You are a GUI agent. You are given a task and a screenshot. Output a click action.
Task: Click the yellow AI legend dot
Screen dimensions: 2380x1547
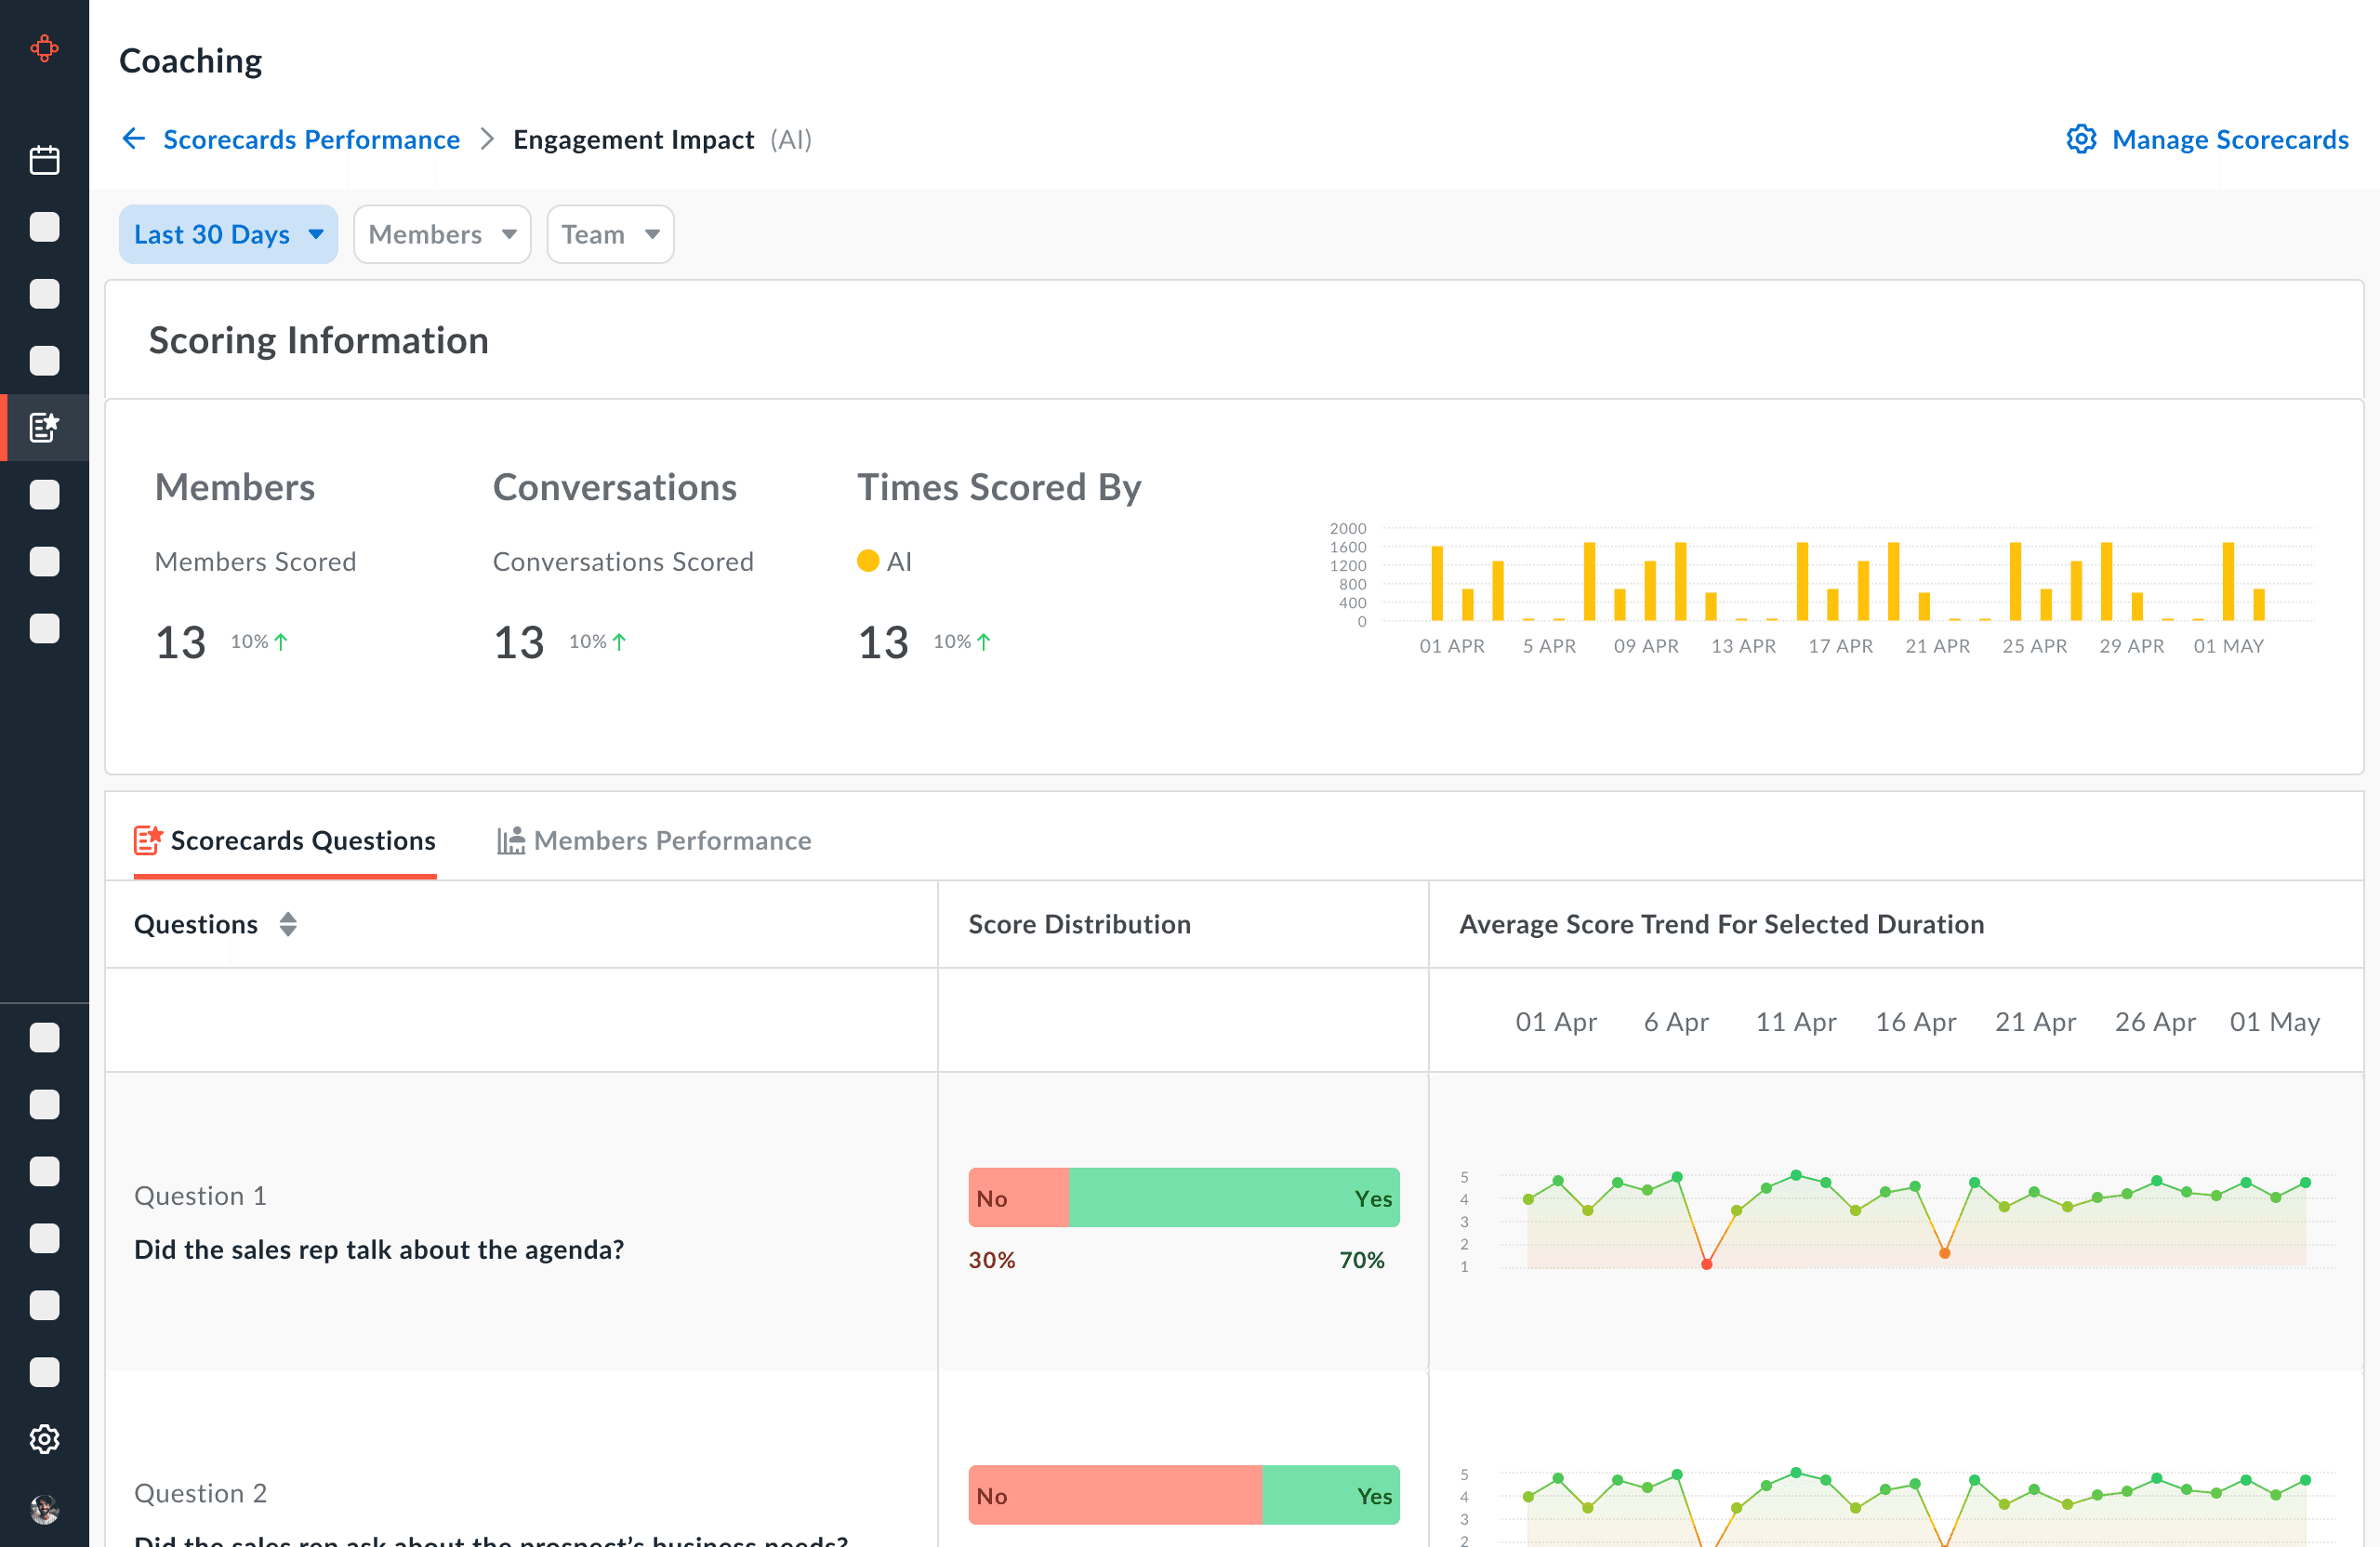[x=868, y=561]
